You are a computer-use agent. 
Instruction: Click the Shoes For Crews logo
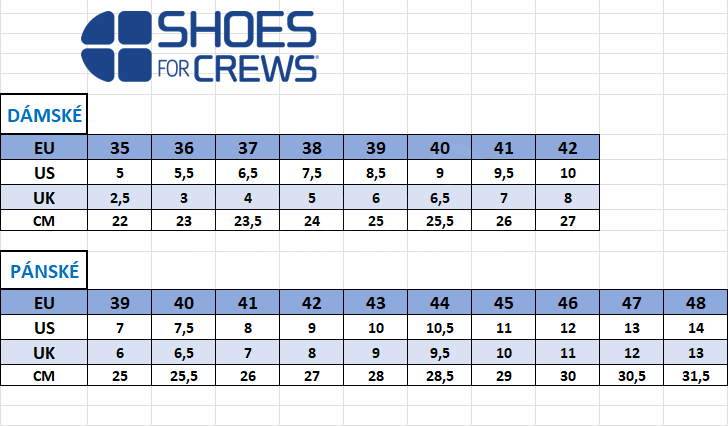[199, 46]
